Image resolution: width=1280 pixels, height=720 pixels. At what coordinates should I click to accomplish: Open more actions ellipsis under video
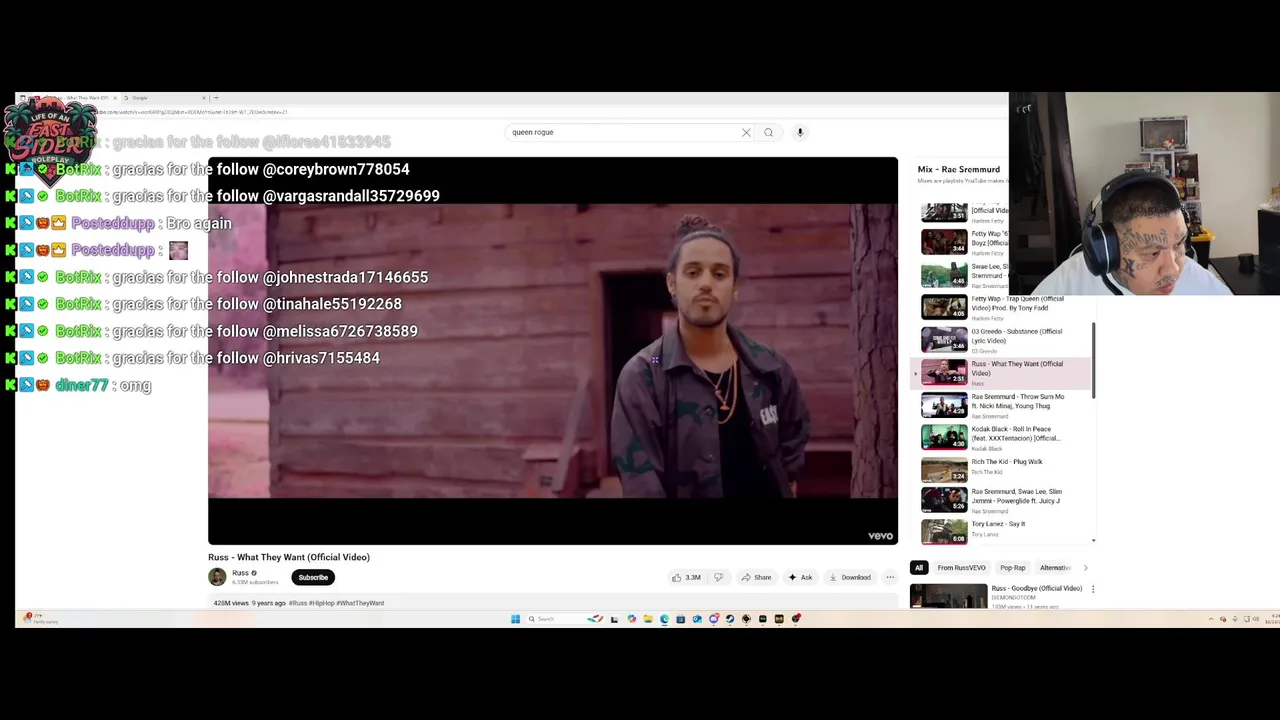(890, 577)
